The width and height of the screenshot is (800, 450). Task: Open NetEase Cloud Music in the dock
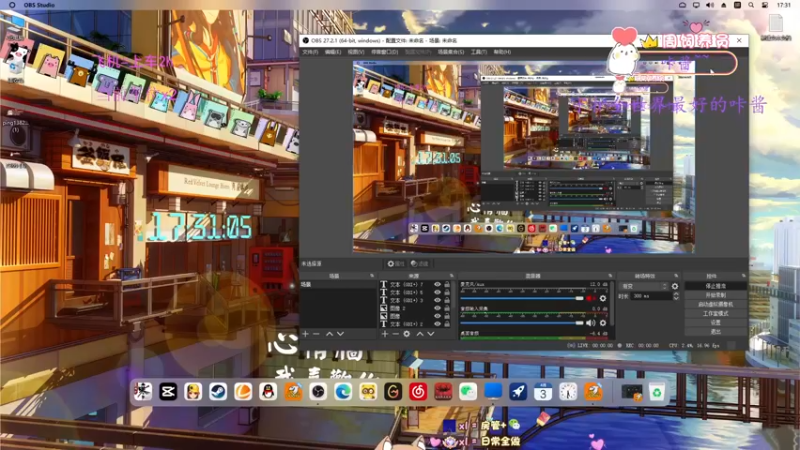pos(418,392)
